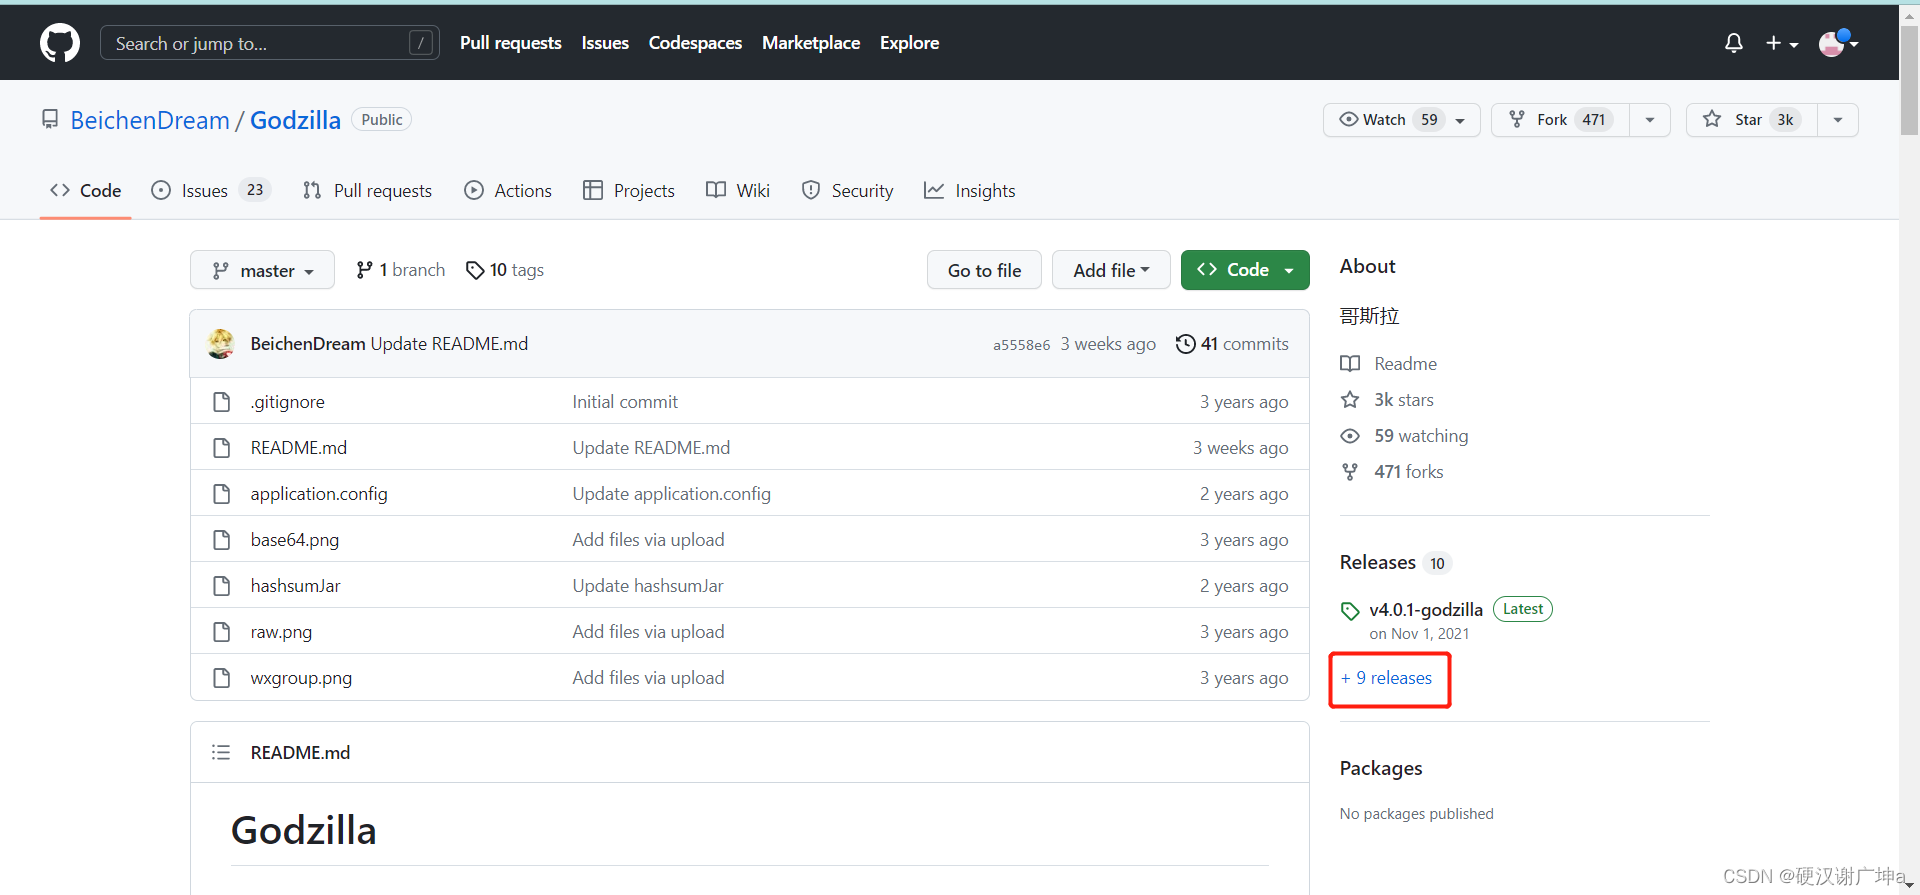Image resolution: width=1920 pixels, height=895 pixels.
Task: Open the user avatar menu
Action: tap(1838, 43)
